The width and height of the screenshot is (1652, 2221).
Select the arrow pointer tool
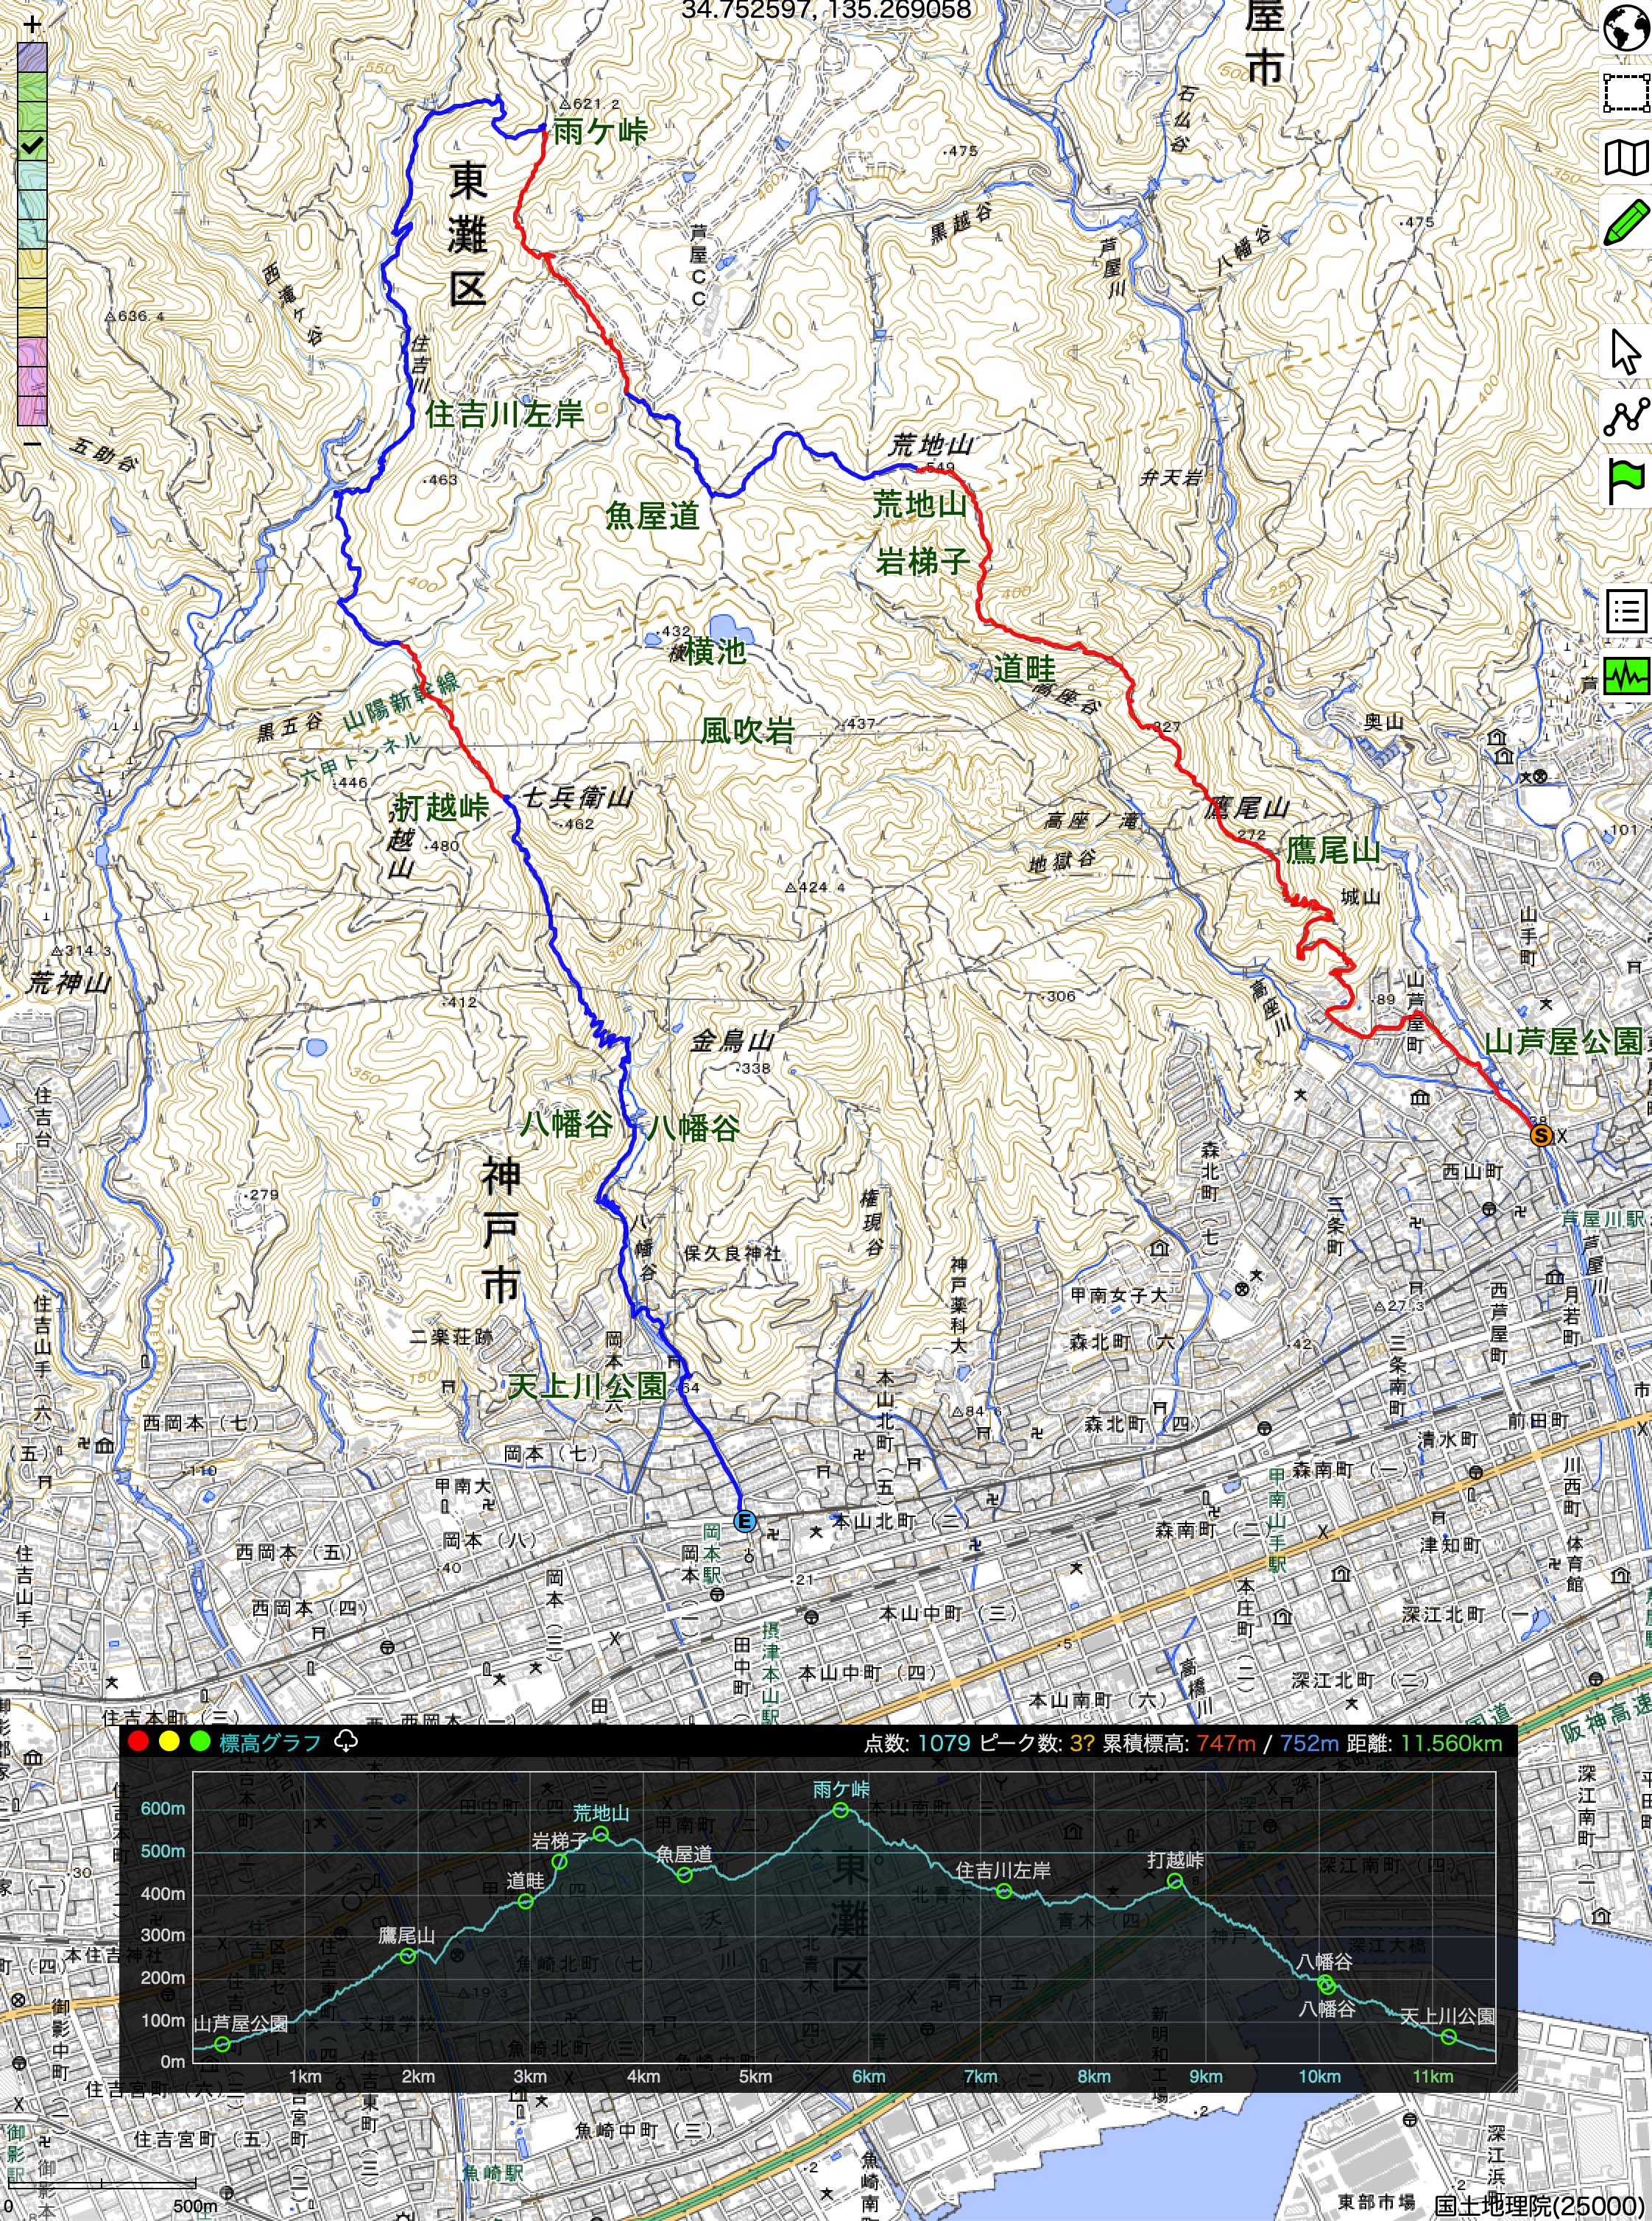point(1626,351)
